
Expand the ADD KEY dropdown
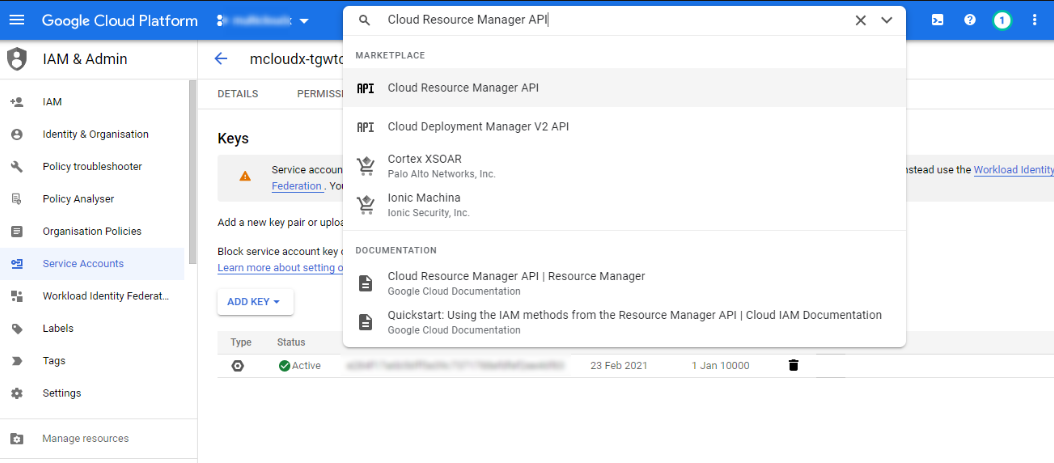(x=254, y=301)
